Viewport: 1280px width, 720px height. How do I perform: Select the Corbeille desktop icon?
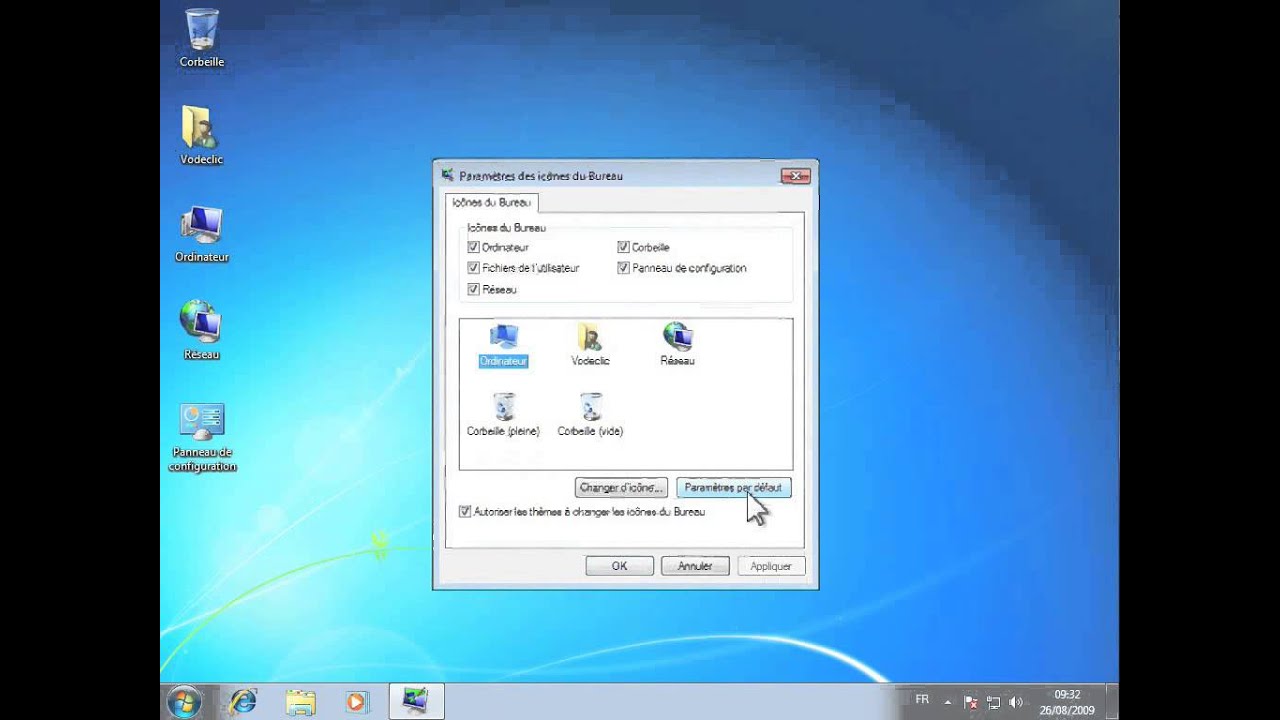202,38
